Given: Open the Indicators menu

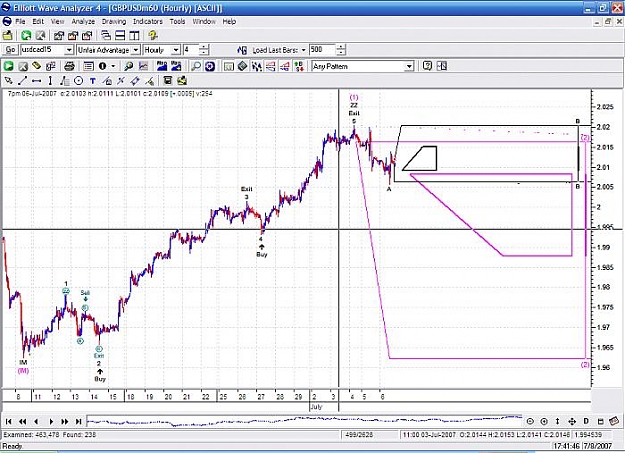Looking at the screenshot, I should pos(147,22).
